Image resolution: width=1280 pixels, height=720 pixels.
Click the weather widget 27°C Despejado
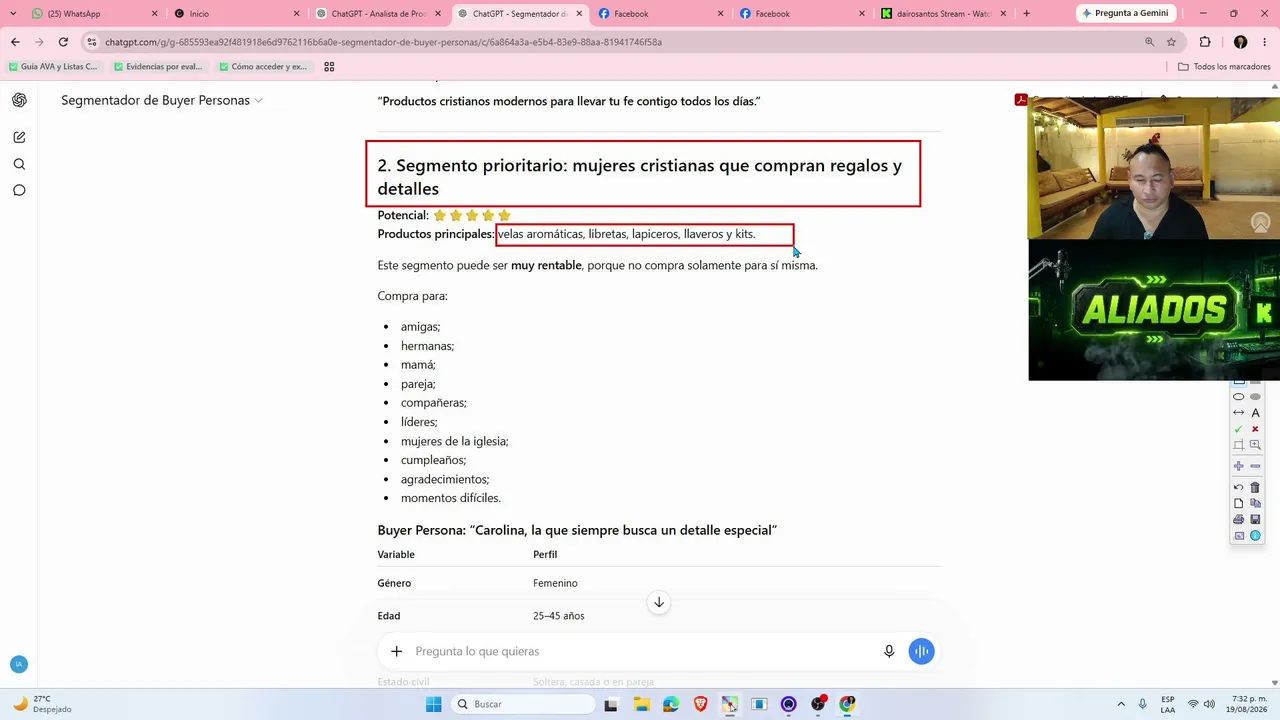click(x=44, y=704)
